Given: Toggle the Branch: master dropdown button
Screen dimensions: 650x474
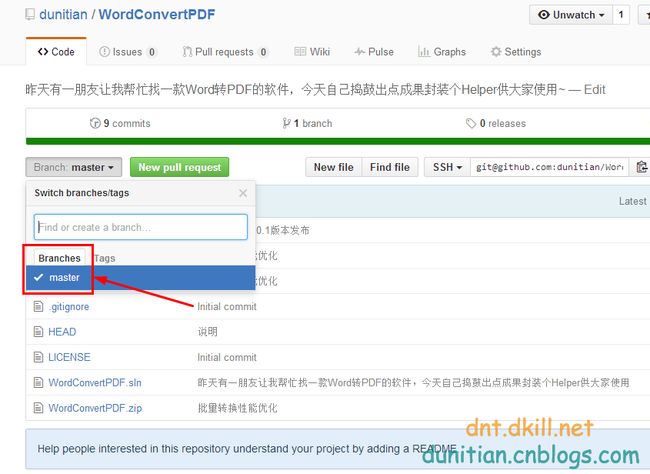Looking at the screenshot, I should point(74,167).
